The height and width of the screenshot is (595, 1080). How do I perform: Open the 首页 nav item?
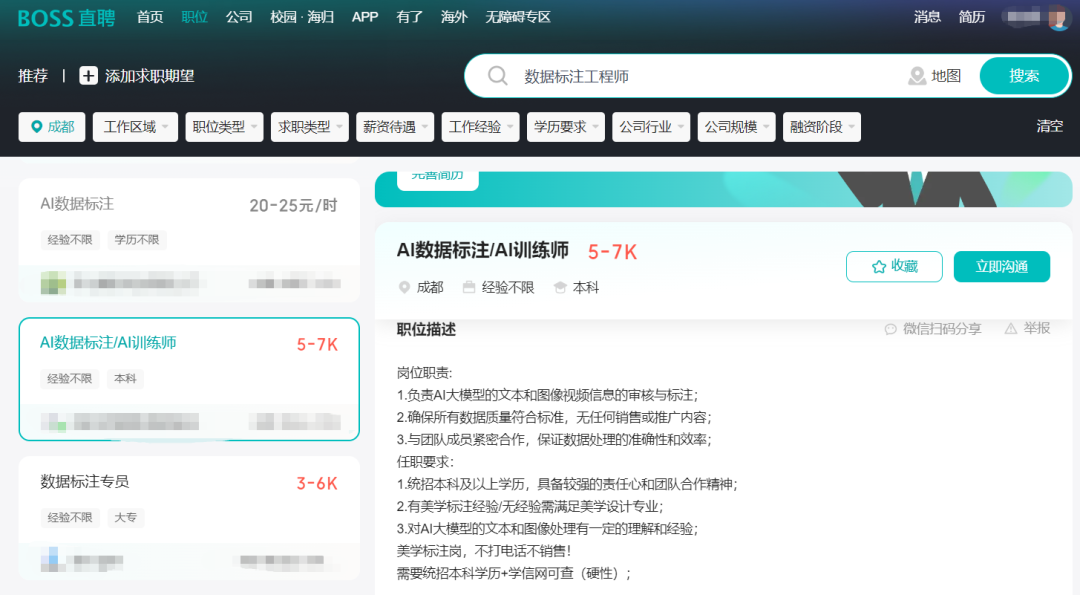click(x=149, y=17)
